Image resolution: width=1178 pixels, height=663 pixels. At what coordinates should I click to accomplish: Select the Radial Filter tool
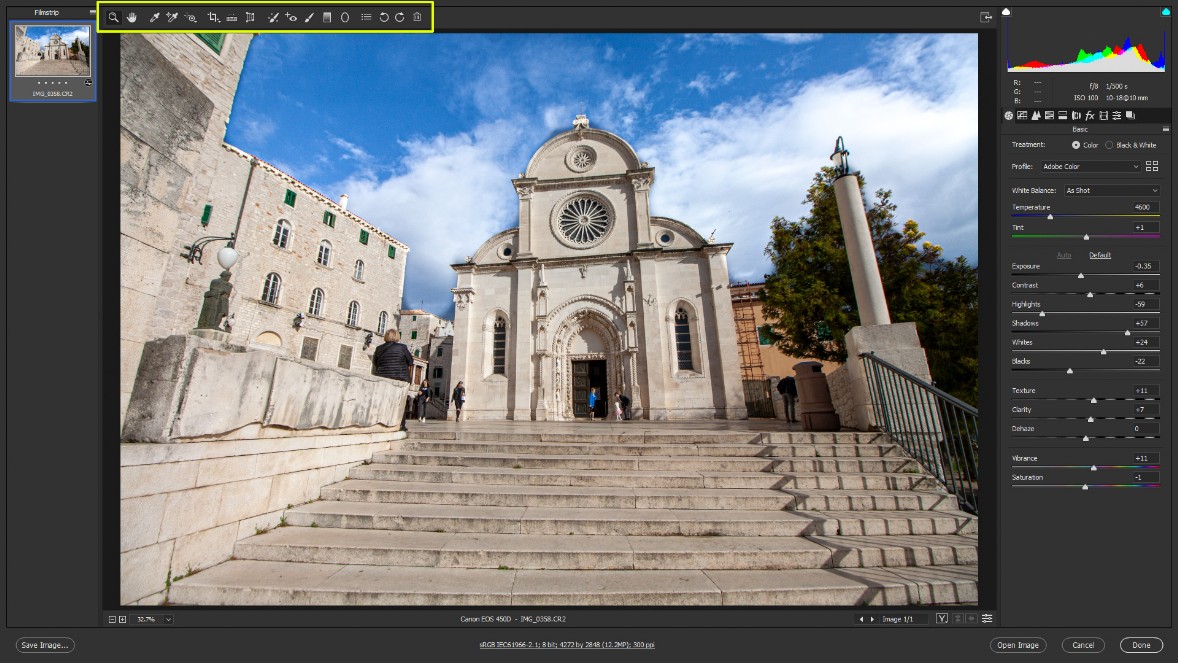(345, 17)
